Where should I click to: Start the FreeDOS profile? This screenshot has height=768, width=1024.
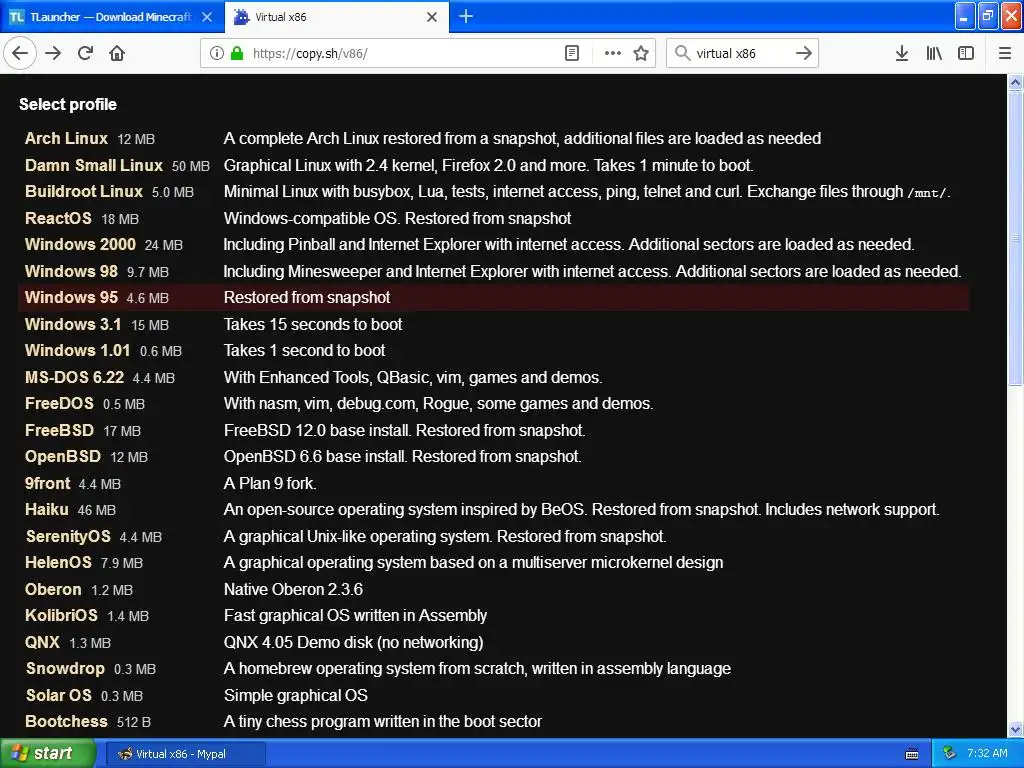(59, 404)
